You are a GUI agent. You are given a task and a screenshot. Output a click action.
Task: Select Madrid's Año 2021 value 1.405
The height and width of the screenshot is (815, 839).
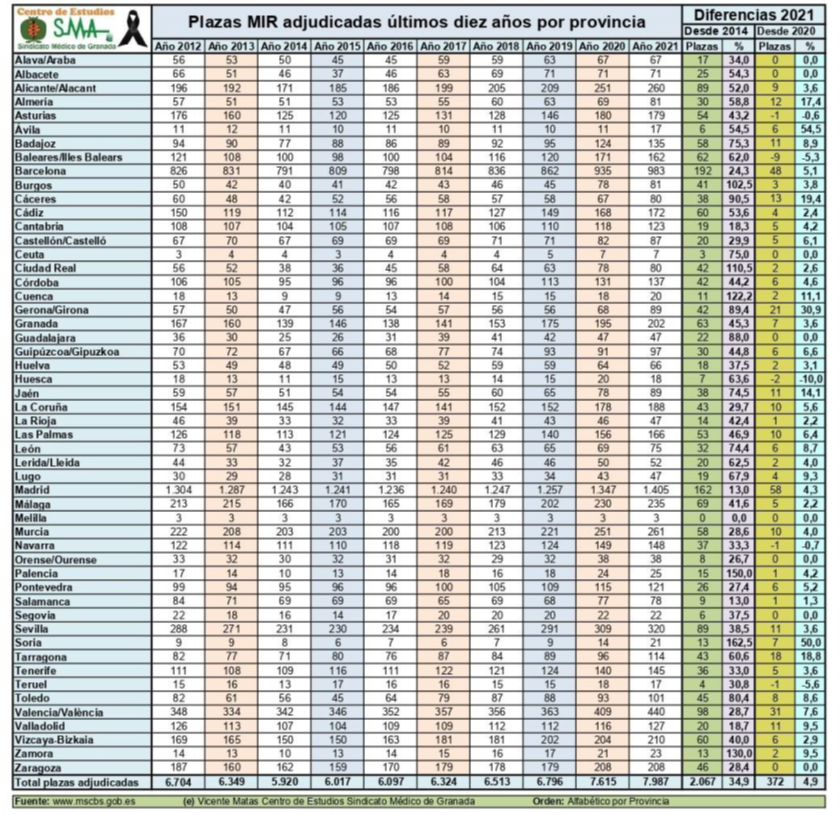655,490
